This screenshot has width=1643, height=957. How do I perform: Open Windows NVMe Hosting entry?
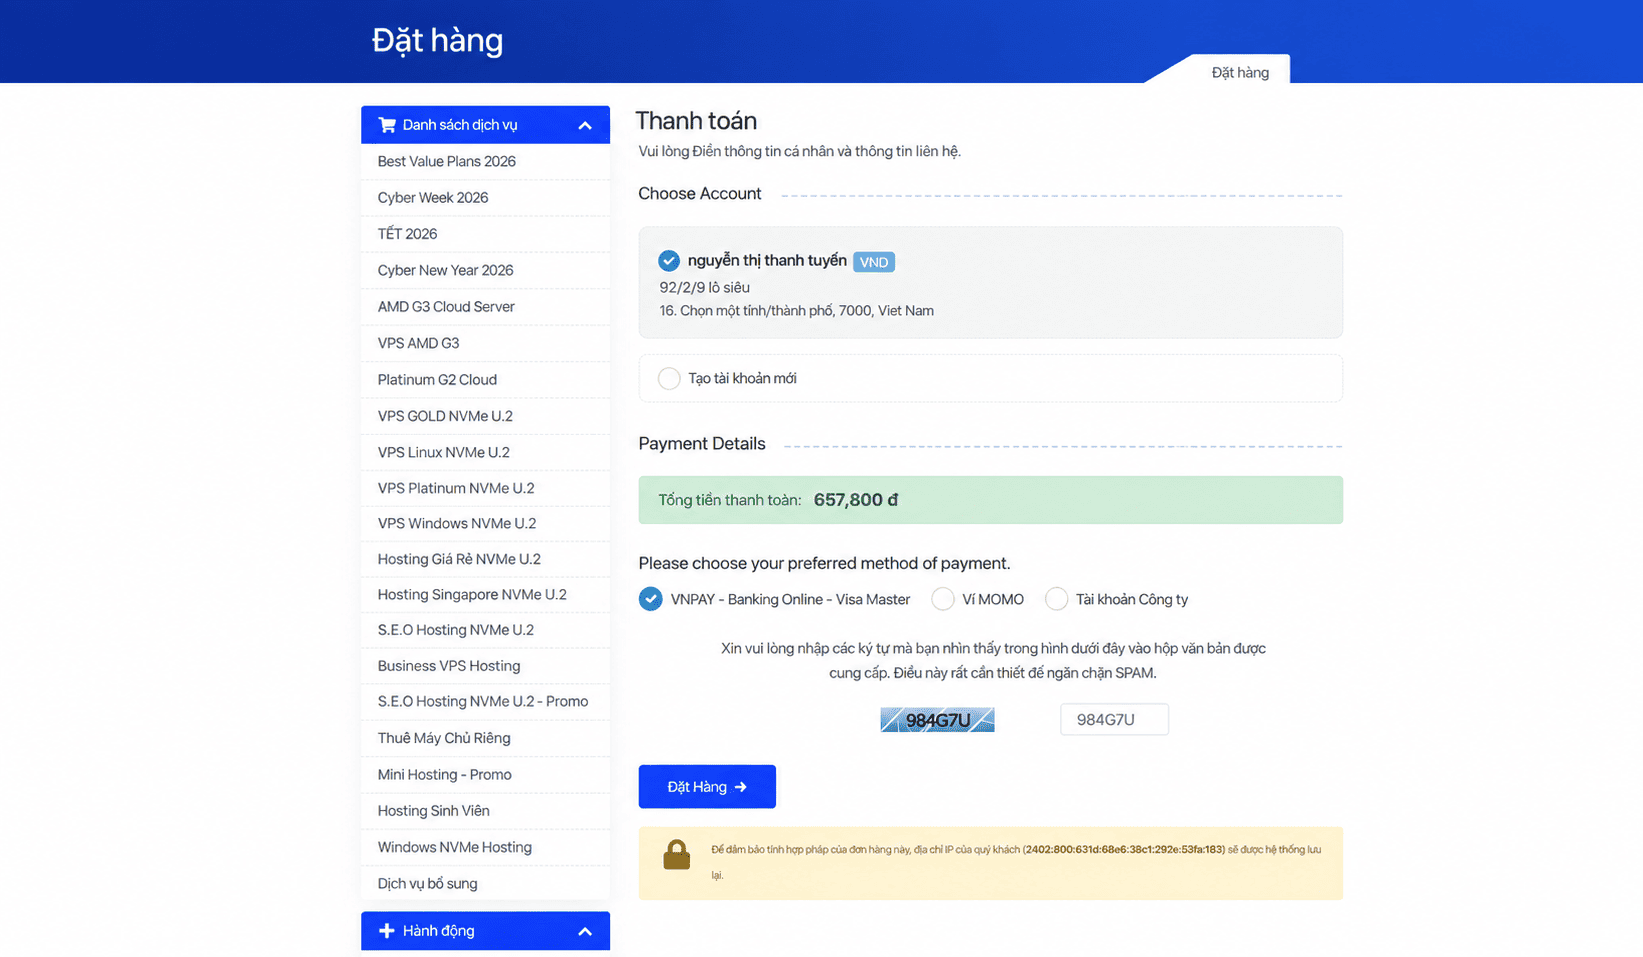point(485,847)
